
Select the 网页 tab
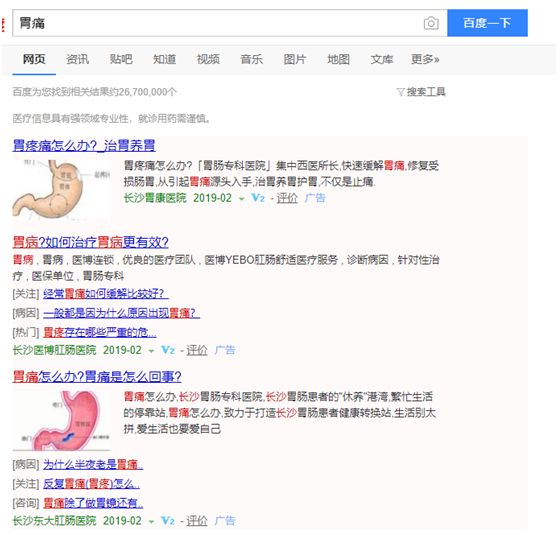(x=34, y=59)
